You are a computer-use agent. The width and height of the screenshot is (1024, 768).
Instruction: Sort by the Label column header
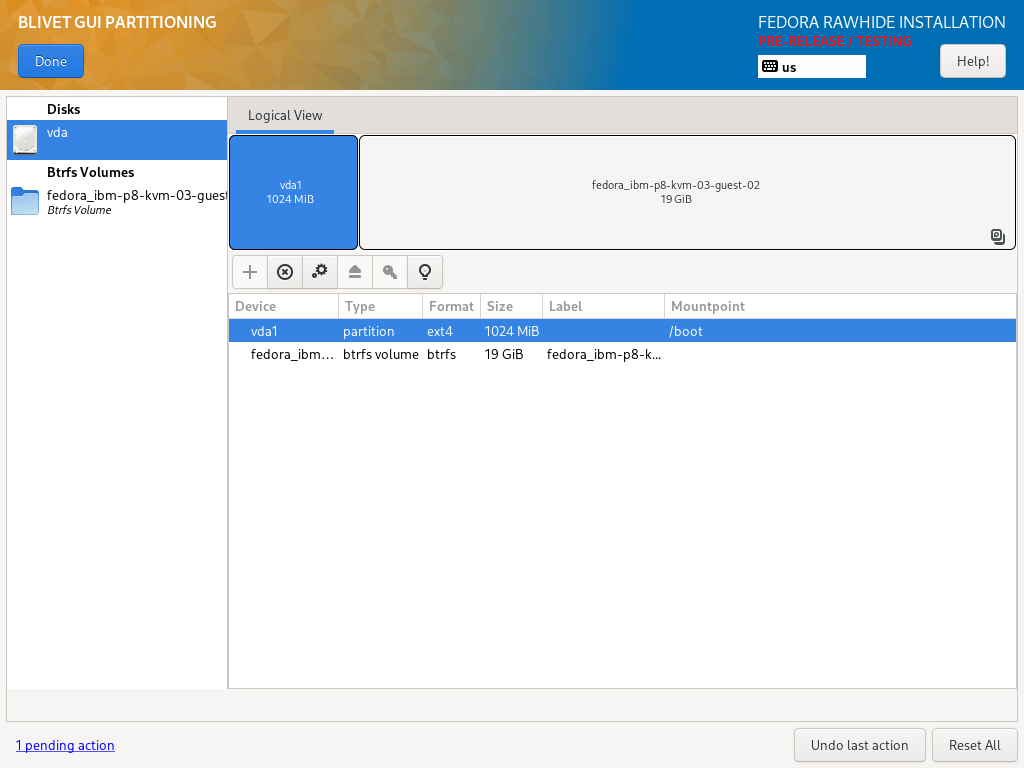coord(603,306)
